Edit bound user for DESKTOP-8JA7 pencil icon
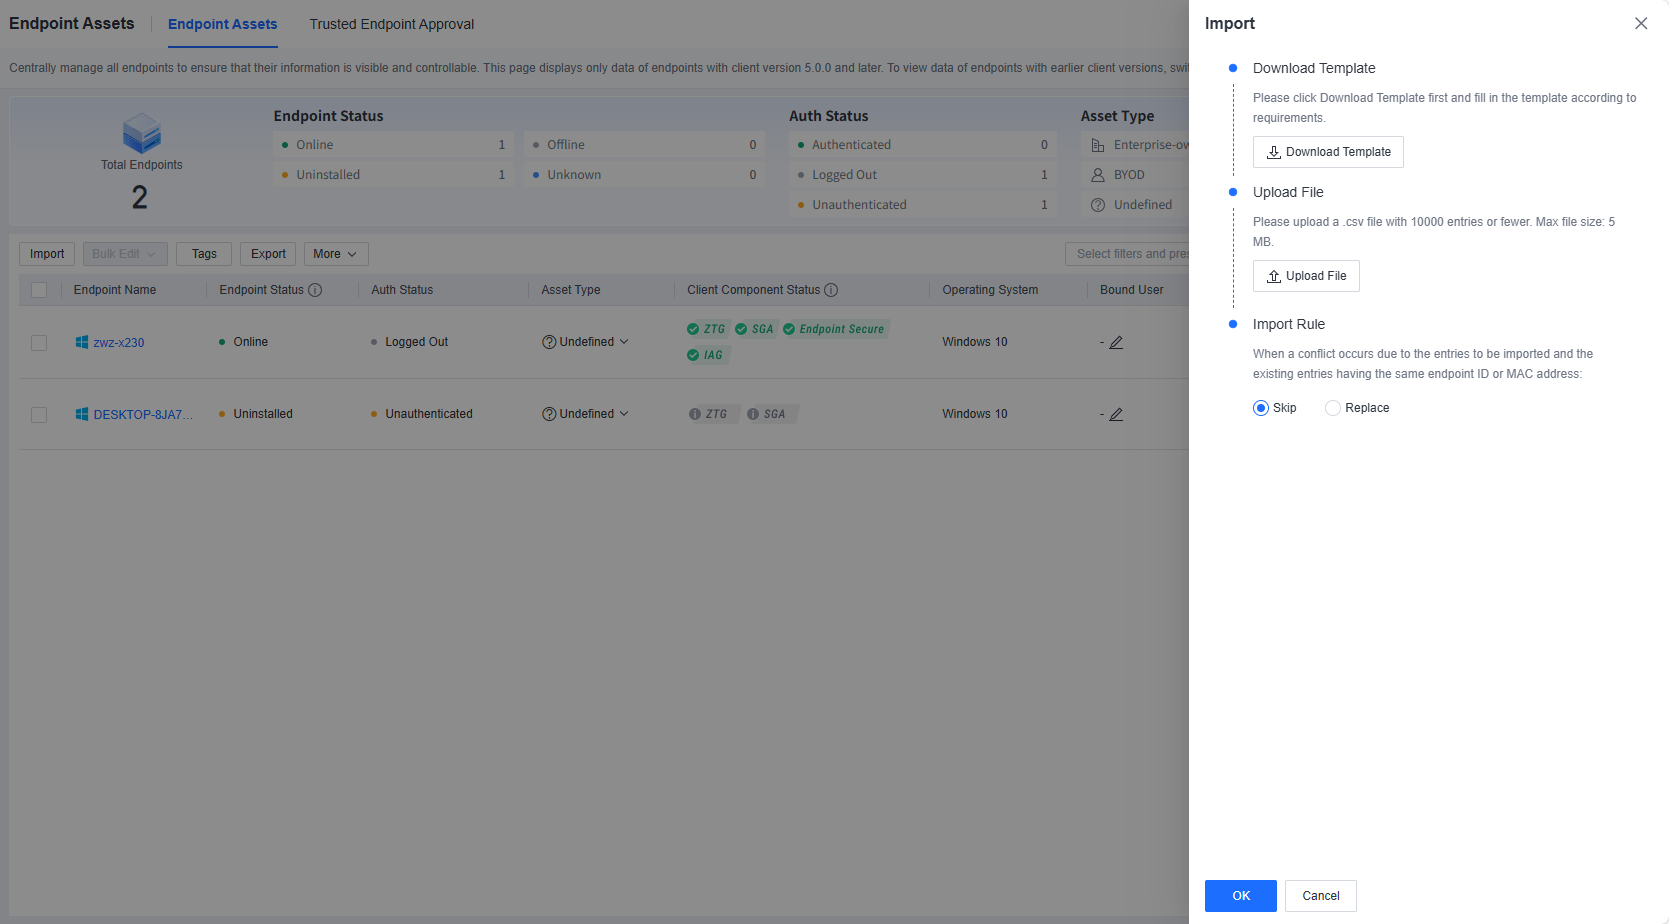1669x924 pixels. coord(1117,414)
